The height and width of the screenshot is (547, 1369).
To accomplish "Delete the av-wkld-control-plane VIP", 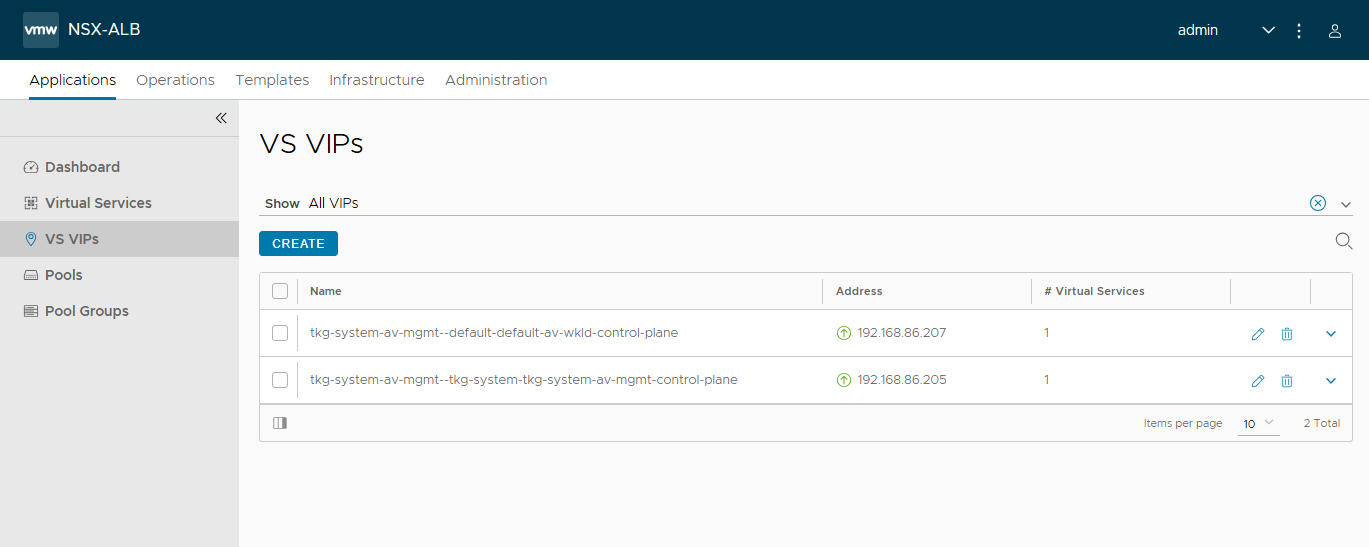I will 1287,334.
